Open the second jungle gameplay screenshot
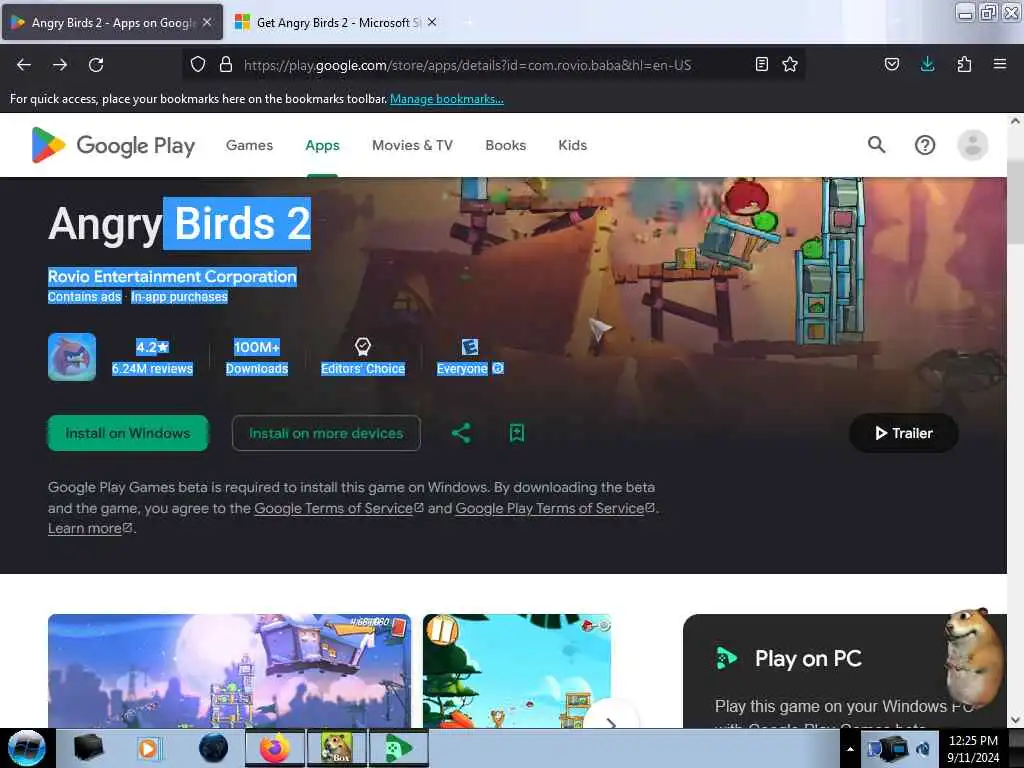The height and width of the screenshot is (768, 1024). [517, 671]
